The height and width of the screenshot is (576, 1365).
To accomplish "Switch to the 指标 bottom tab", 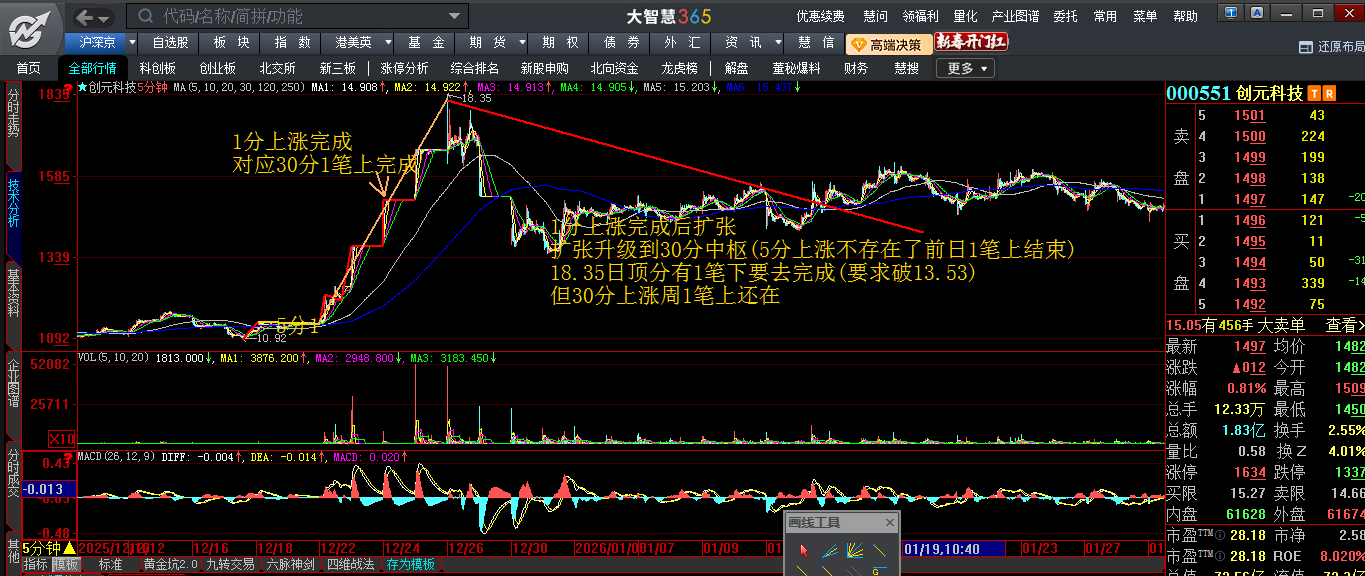I will click(x=36, y=565).
